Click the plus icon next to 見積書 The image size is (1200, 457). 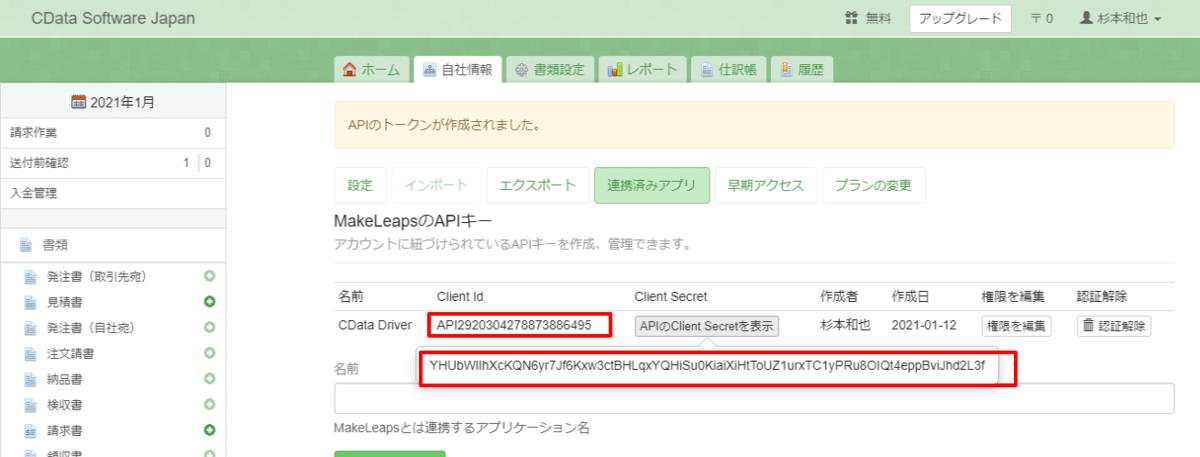pos(210,301)
